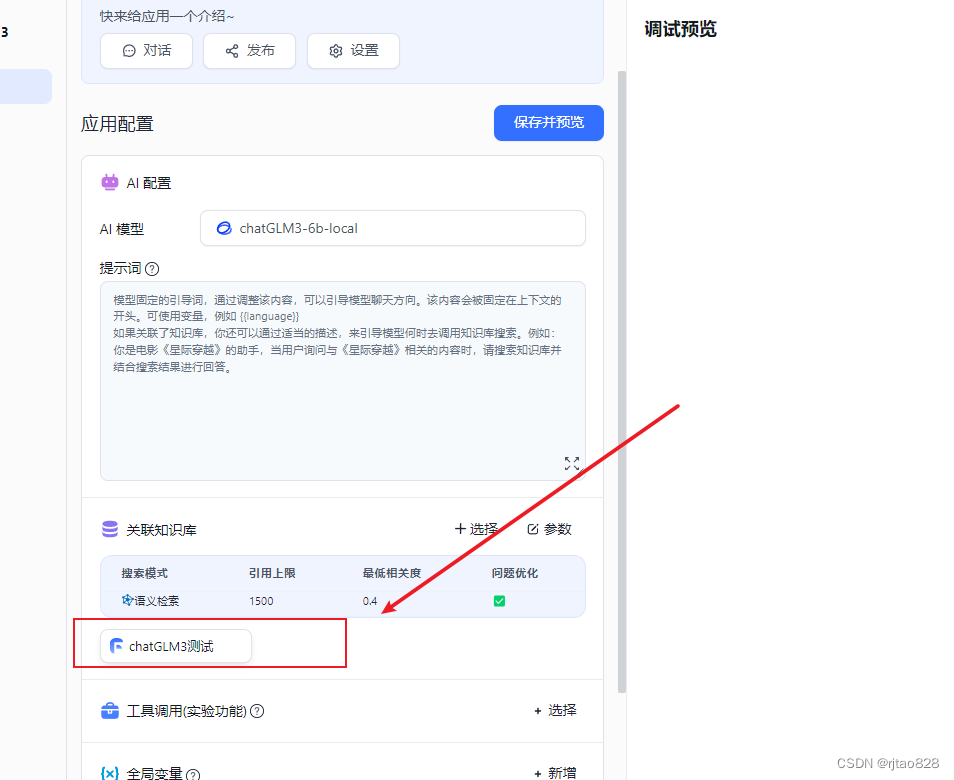Click the help icon next to 提示词
Image resolution: width=954 pixels, height=780 pixels.
[150, 268]
